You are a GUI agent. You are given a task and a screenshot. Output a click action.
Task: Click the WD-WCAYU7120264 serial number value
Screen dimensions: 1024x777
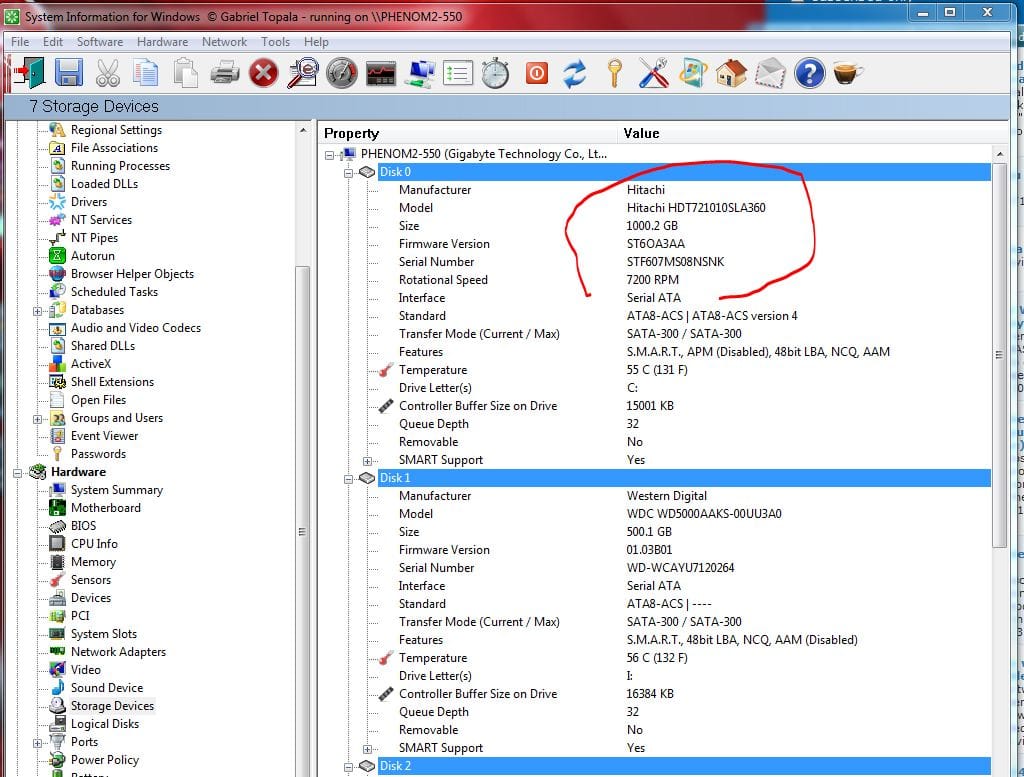click(680, 567)
